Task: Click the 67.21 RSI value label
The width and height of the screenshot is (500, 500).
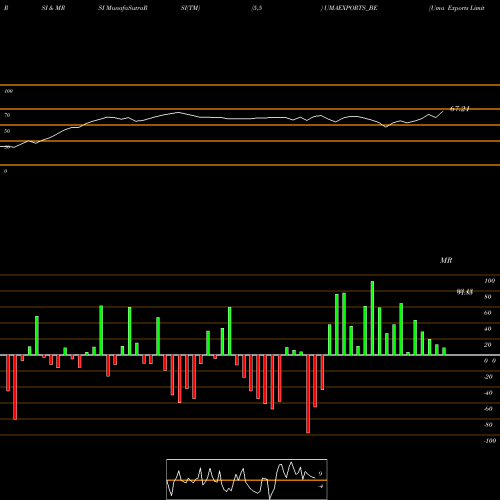Action: tap(460, 109)
